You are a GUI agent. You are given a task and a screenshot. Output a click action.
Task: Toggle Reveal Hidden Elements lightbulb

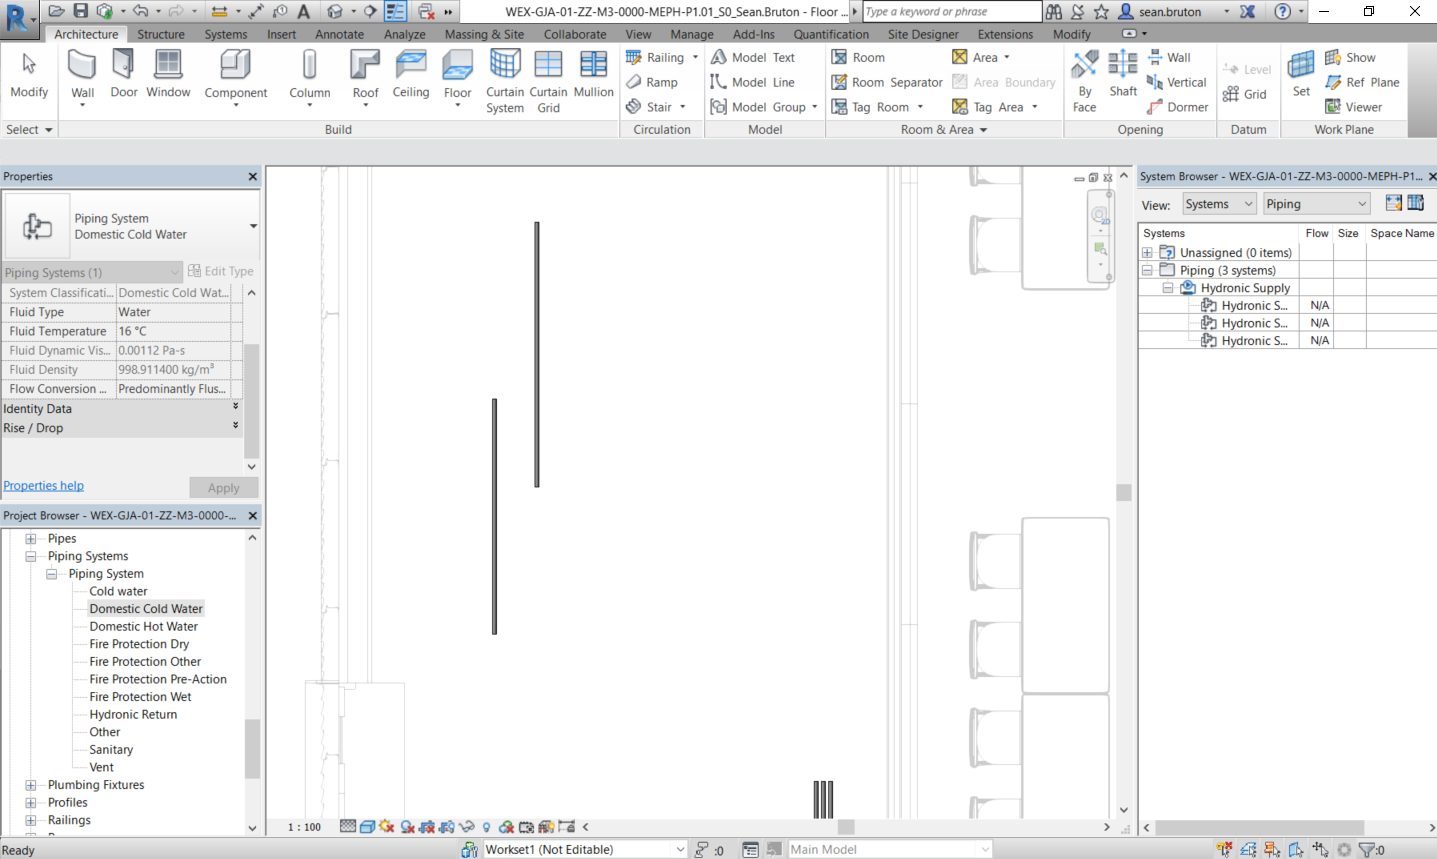coord(487,826)
